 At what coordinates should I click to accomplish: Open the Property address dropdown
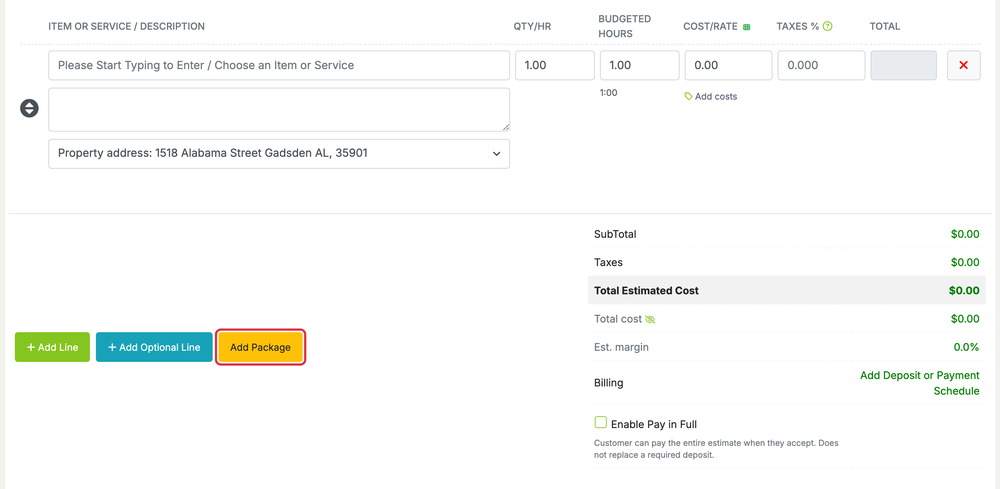pos(279,154)
